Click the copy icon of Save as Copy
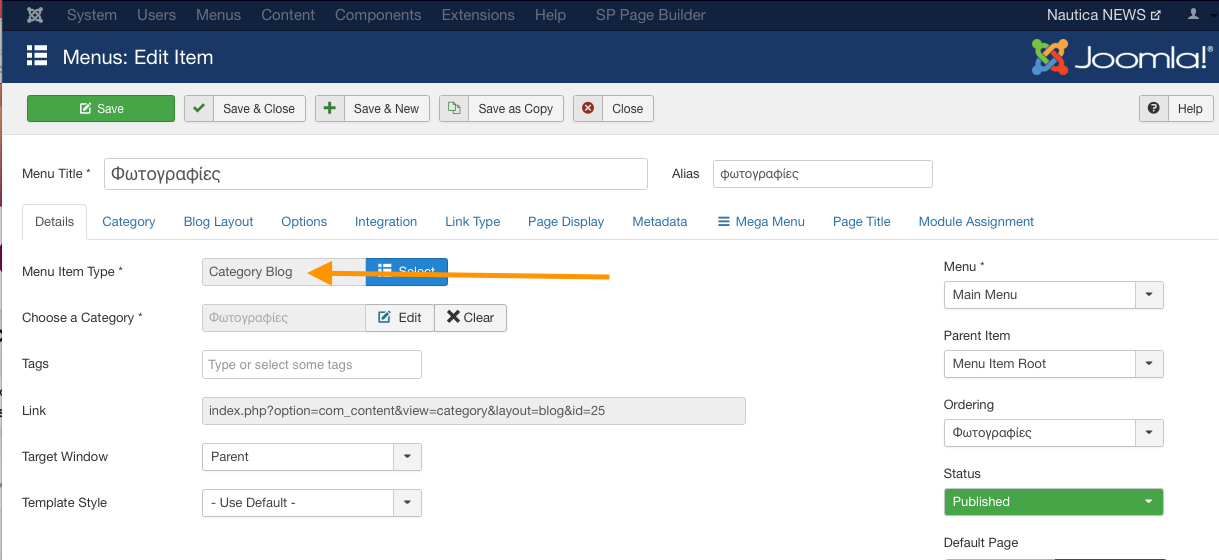The height and width of the screenshot is (560, 1219). [454, 108]
